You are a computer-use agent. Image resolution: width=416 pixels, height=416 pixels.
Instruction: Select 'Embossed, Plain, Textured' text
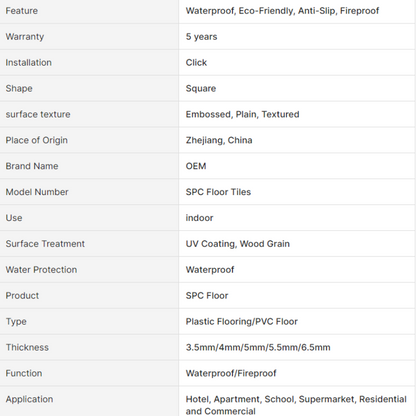coord(242,114)
